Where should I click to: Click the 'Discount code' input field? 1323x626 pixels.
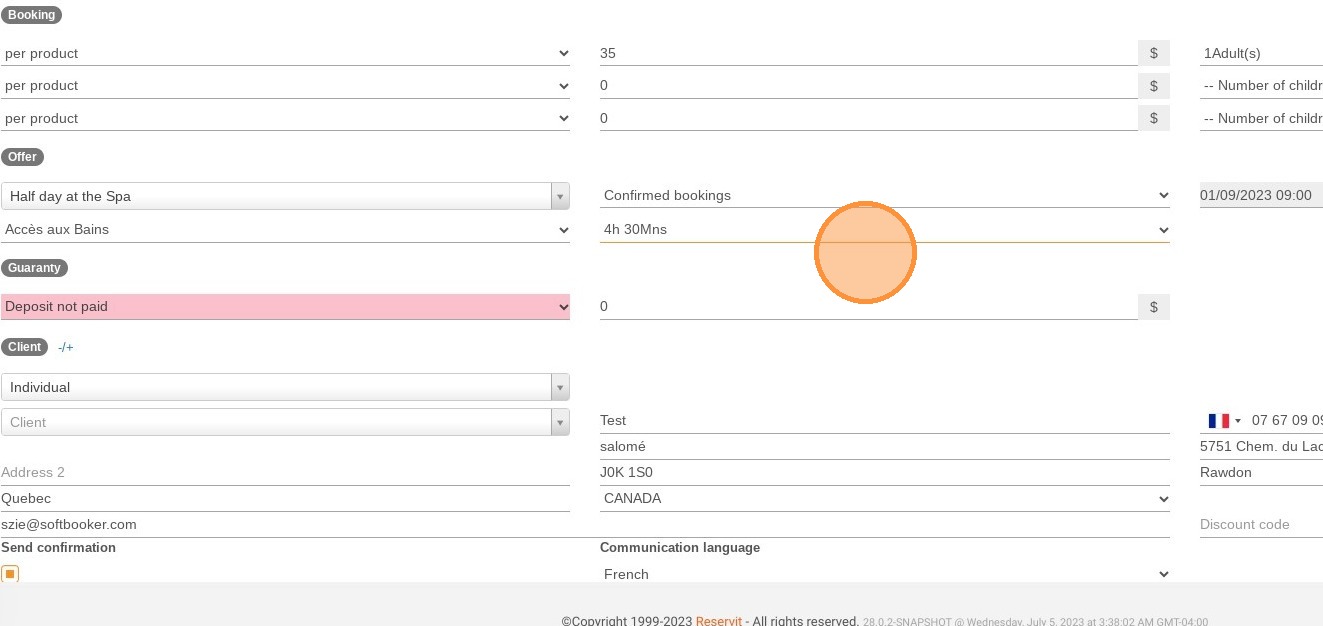[x=1261, y=524]
